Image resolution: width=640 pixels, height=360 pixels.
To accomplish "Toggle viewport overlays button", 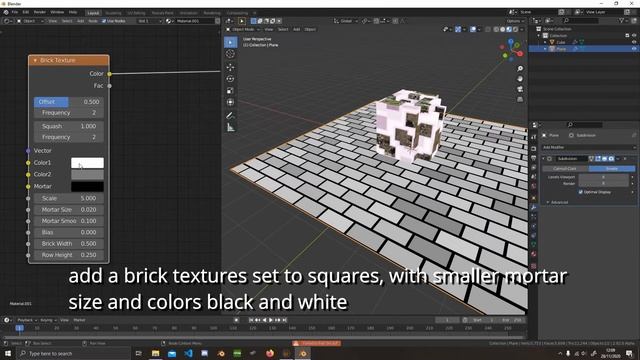I will point(473,29).
